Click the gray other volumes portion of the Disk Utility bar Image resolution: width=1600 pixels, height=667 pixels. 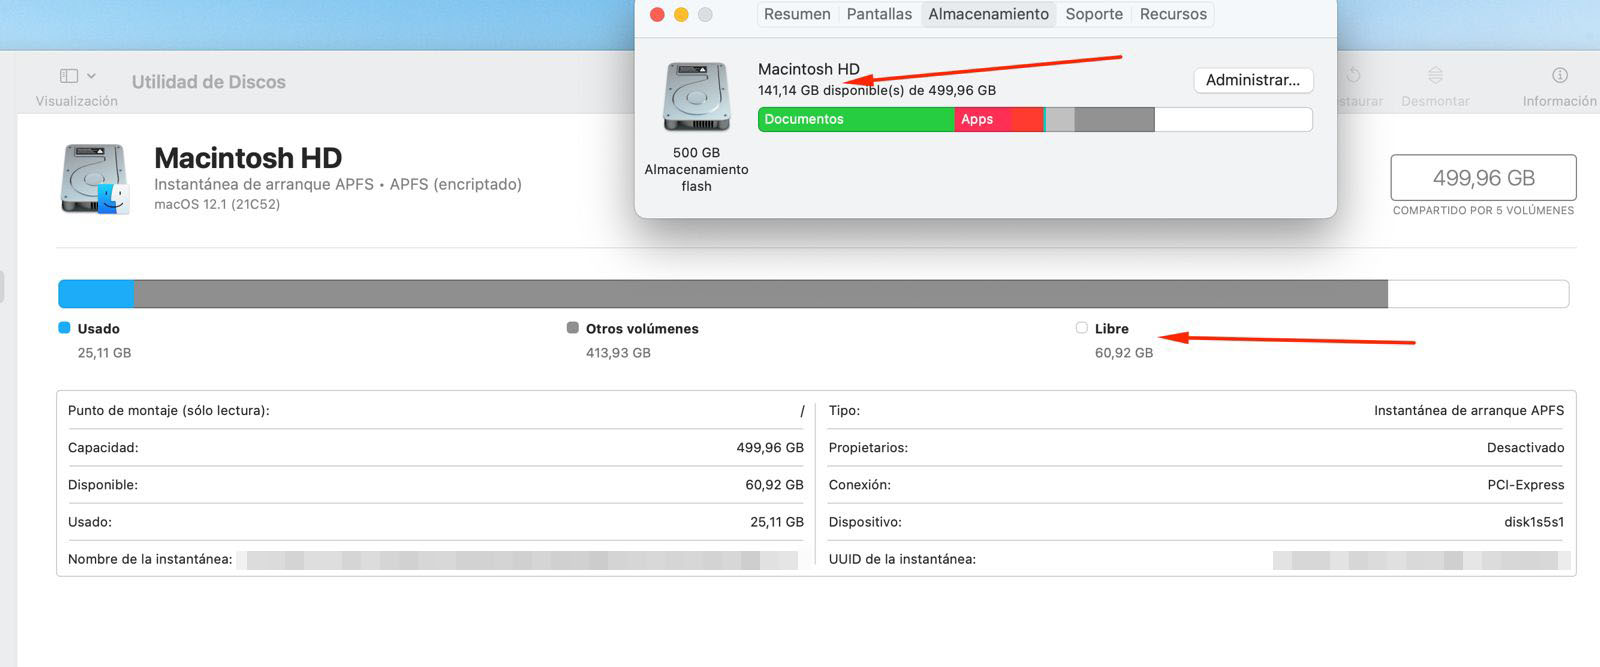(761, 294)
